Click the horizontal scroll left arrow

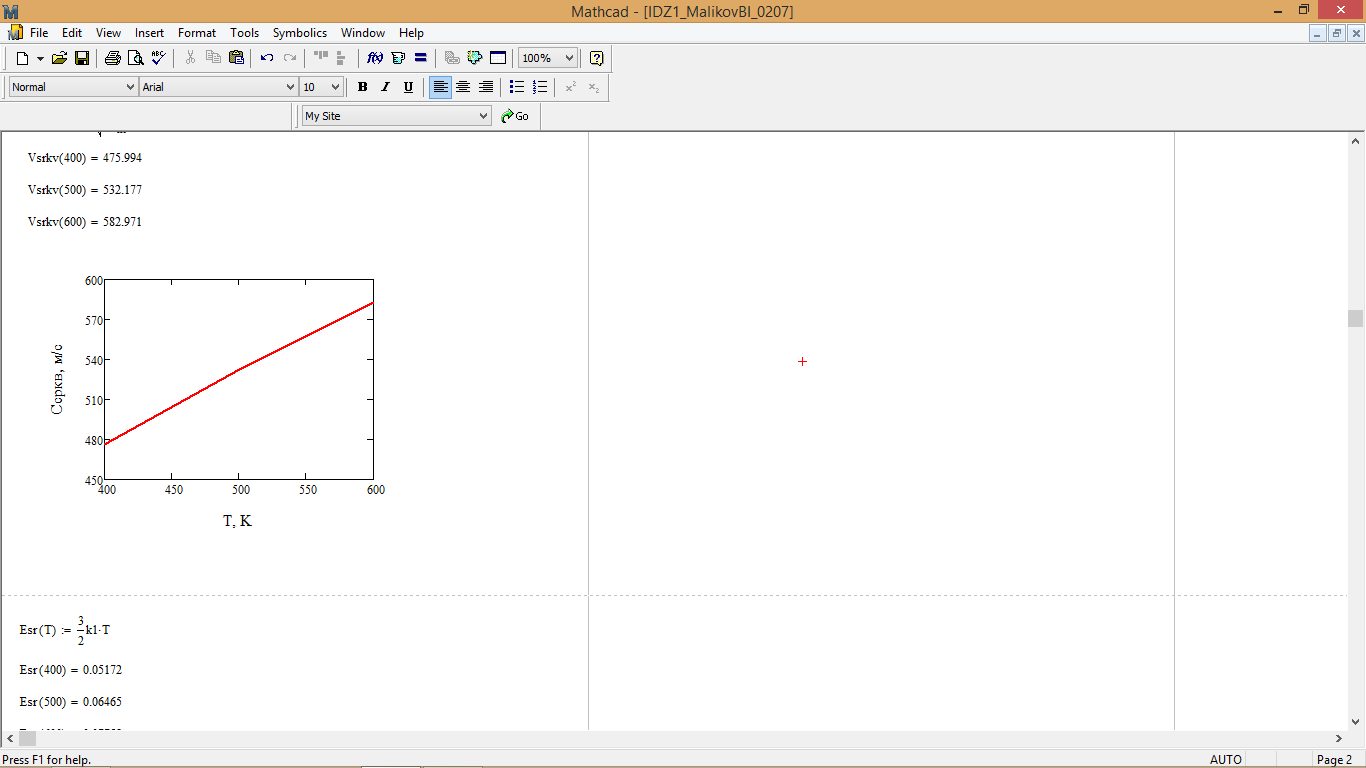9,738
